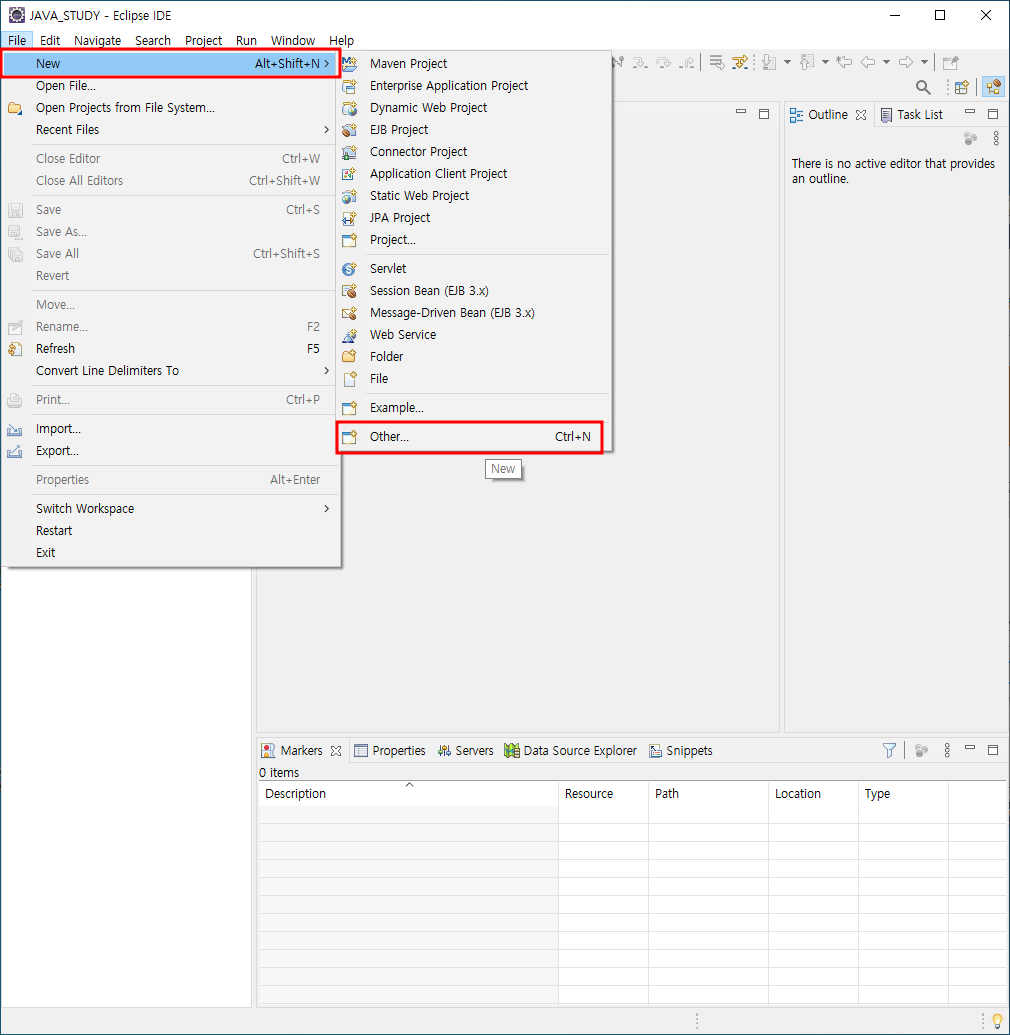
Task: Select Application Client Project entry
Action: pos(474,174)
